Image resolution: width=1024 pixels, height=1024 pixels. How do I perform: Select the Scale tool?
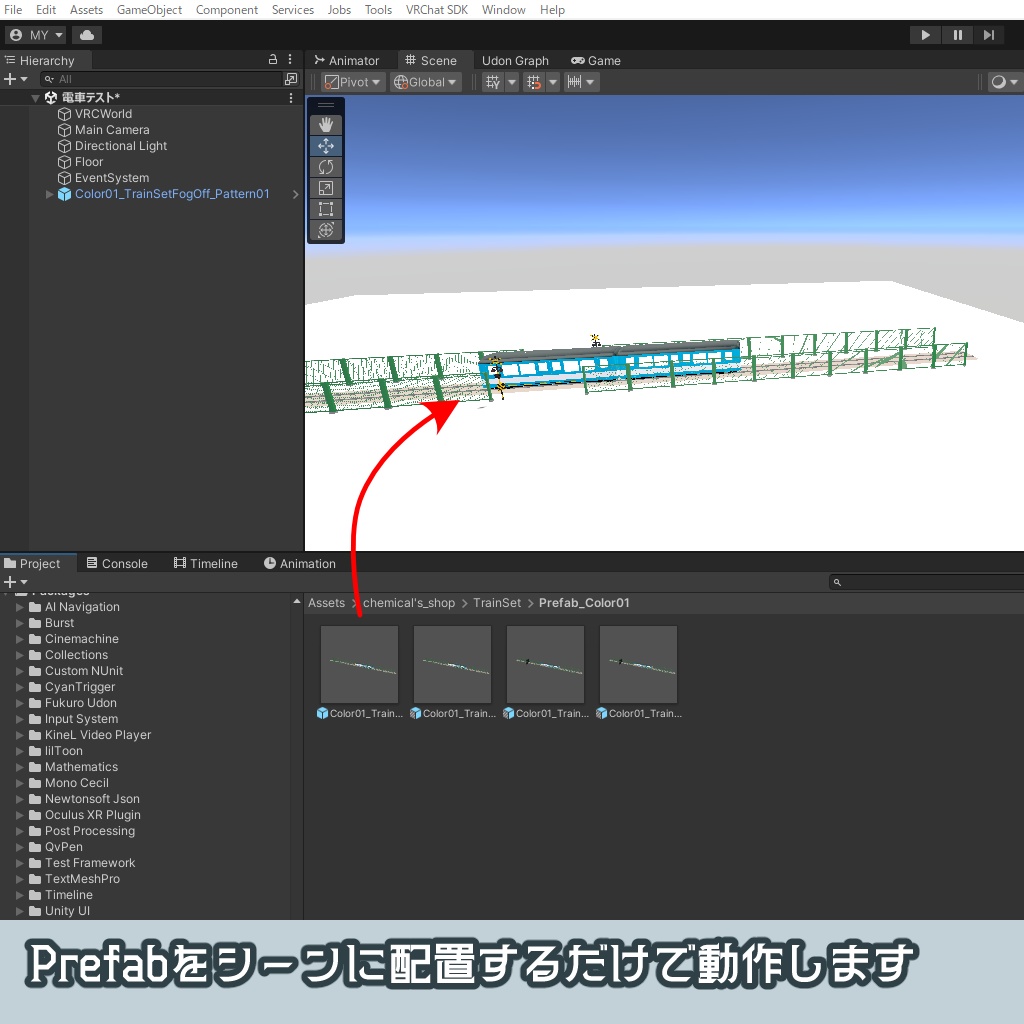[x=326, y=187]
